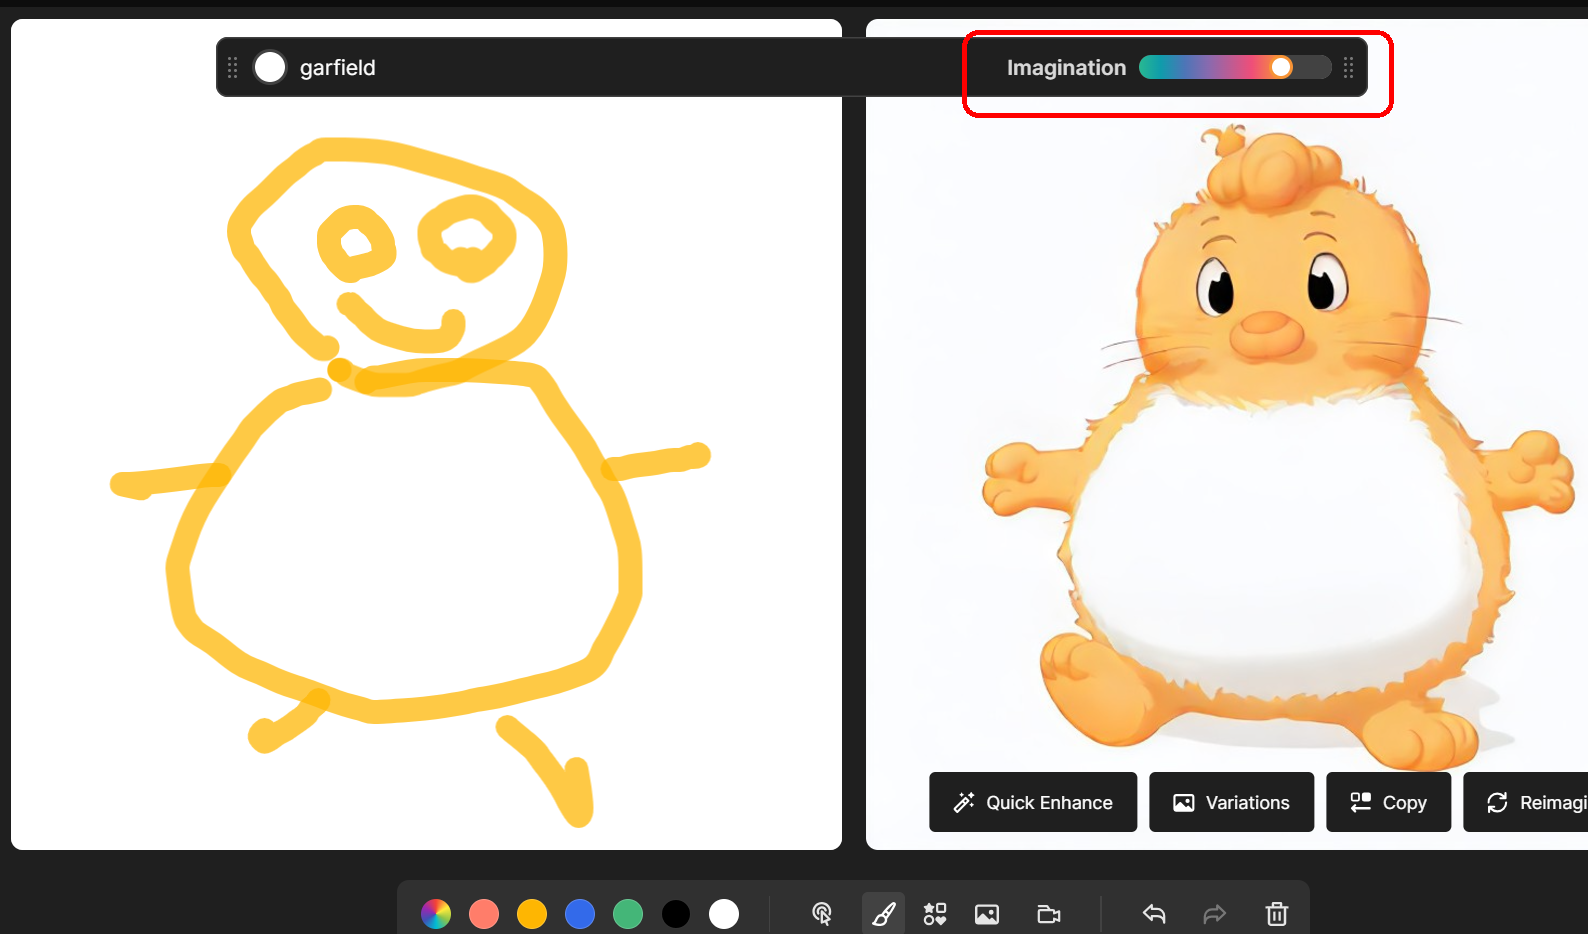
Task: Undo the last stroke
Action: pos(1154,914)
